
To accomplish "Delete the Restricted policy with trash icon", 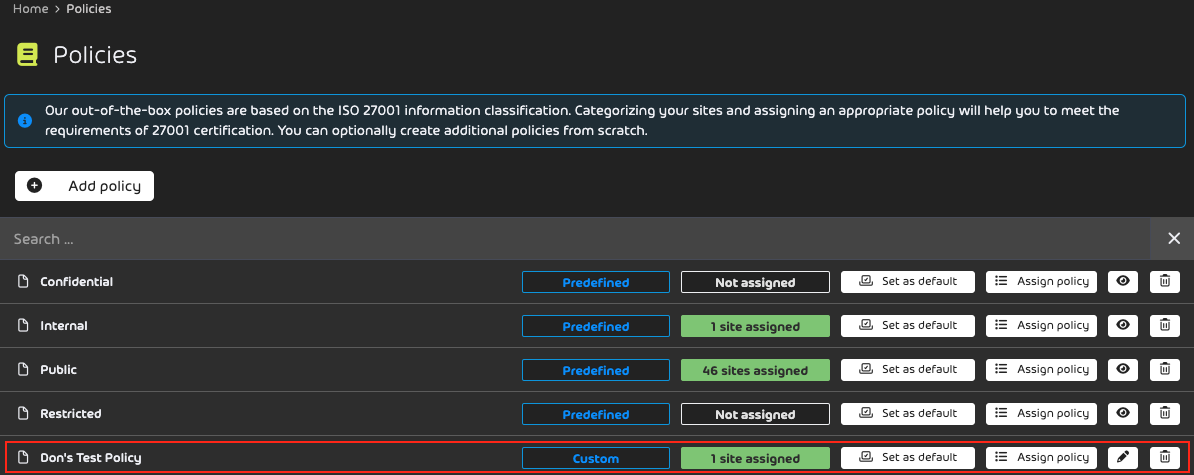I will pyautogui.click(x=1164, y=414).
